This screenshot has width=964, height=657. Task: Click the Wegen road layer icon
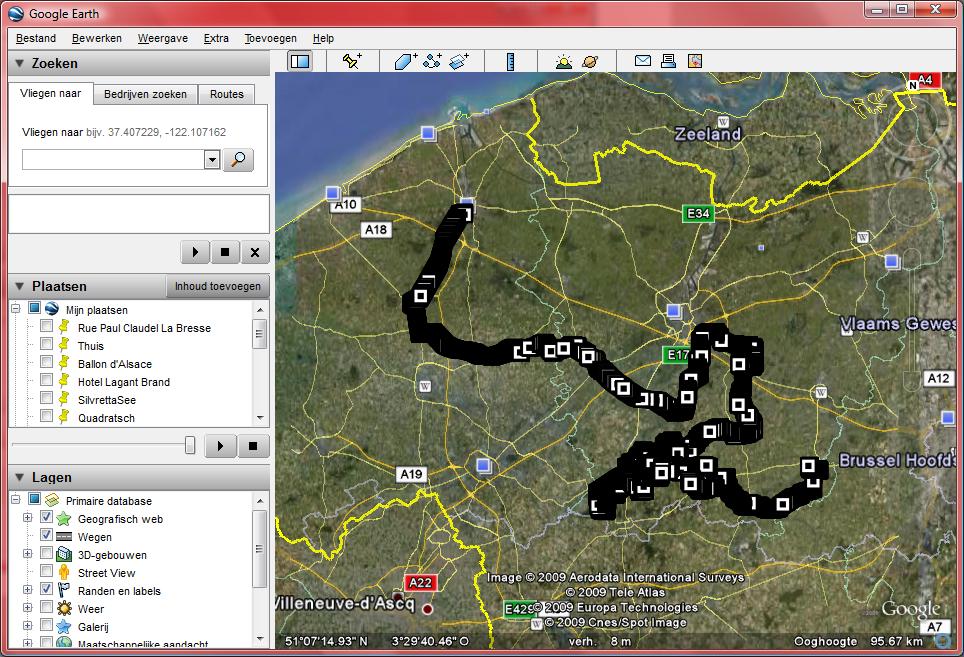coord(64,537)
